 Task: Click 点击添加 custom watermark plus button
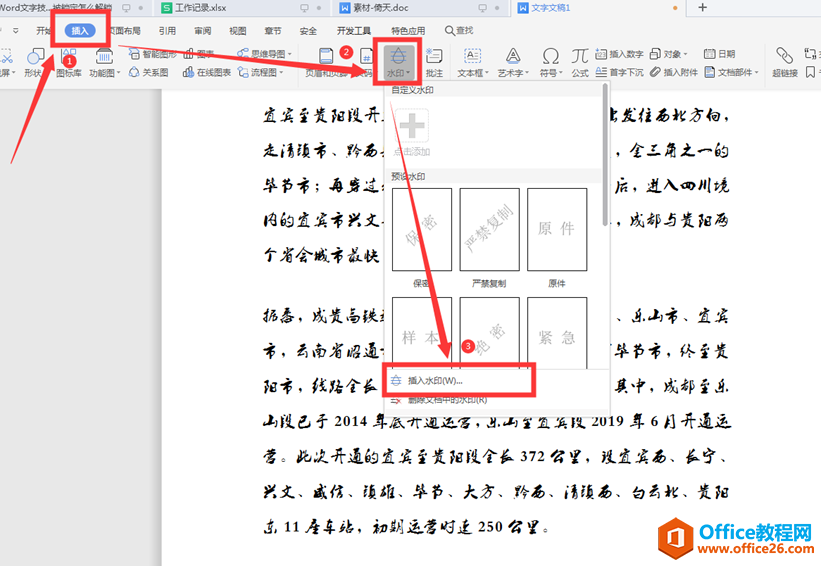pos(412,132)
